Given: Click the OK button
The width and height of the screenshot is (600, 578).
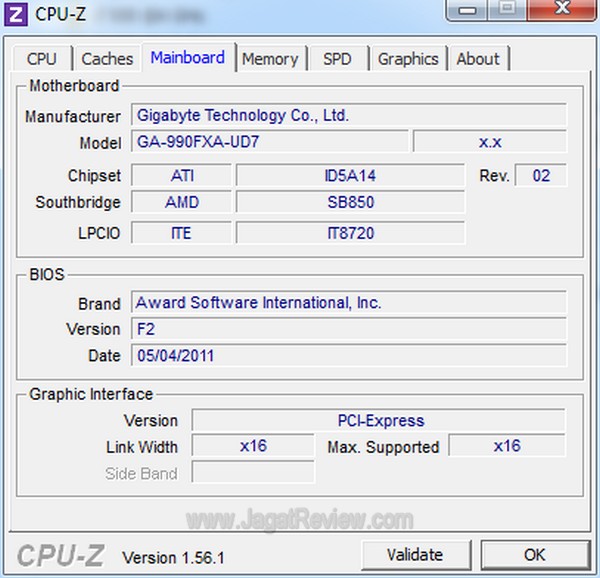Looking at the screenshot, I should tap(535, 555).
